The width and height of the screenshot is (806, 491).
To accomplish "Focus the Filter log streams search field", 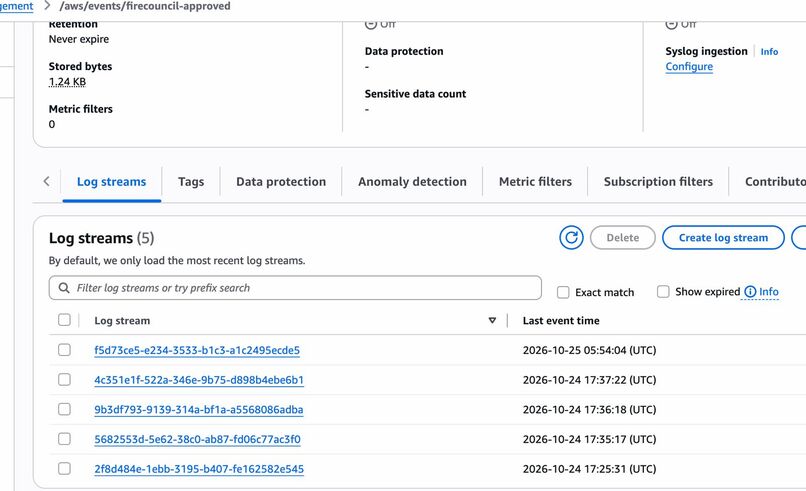I will click(295, 288).
